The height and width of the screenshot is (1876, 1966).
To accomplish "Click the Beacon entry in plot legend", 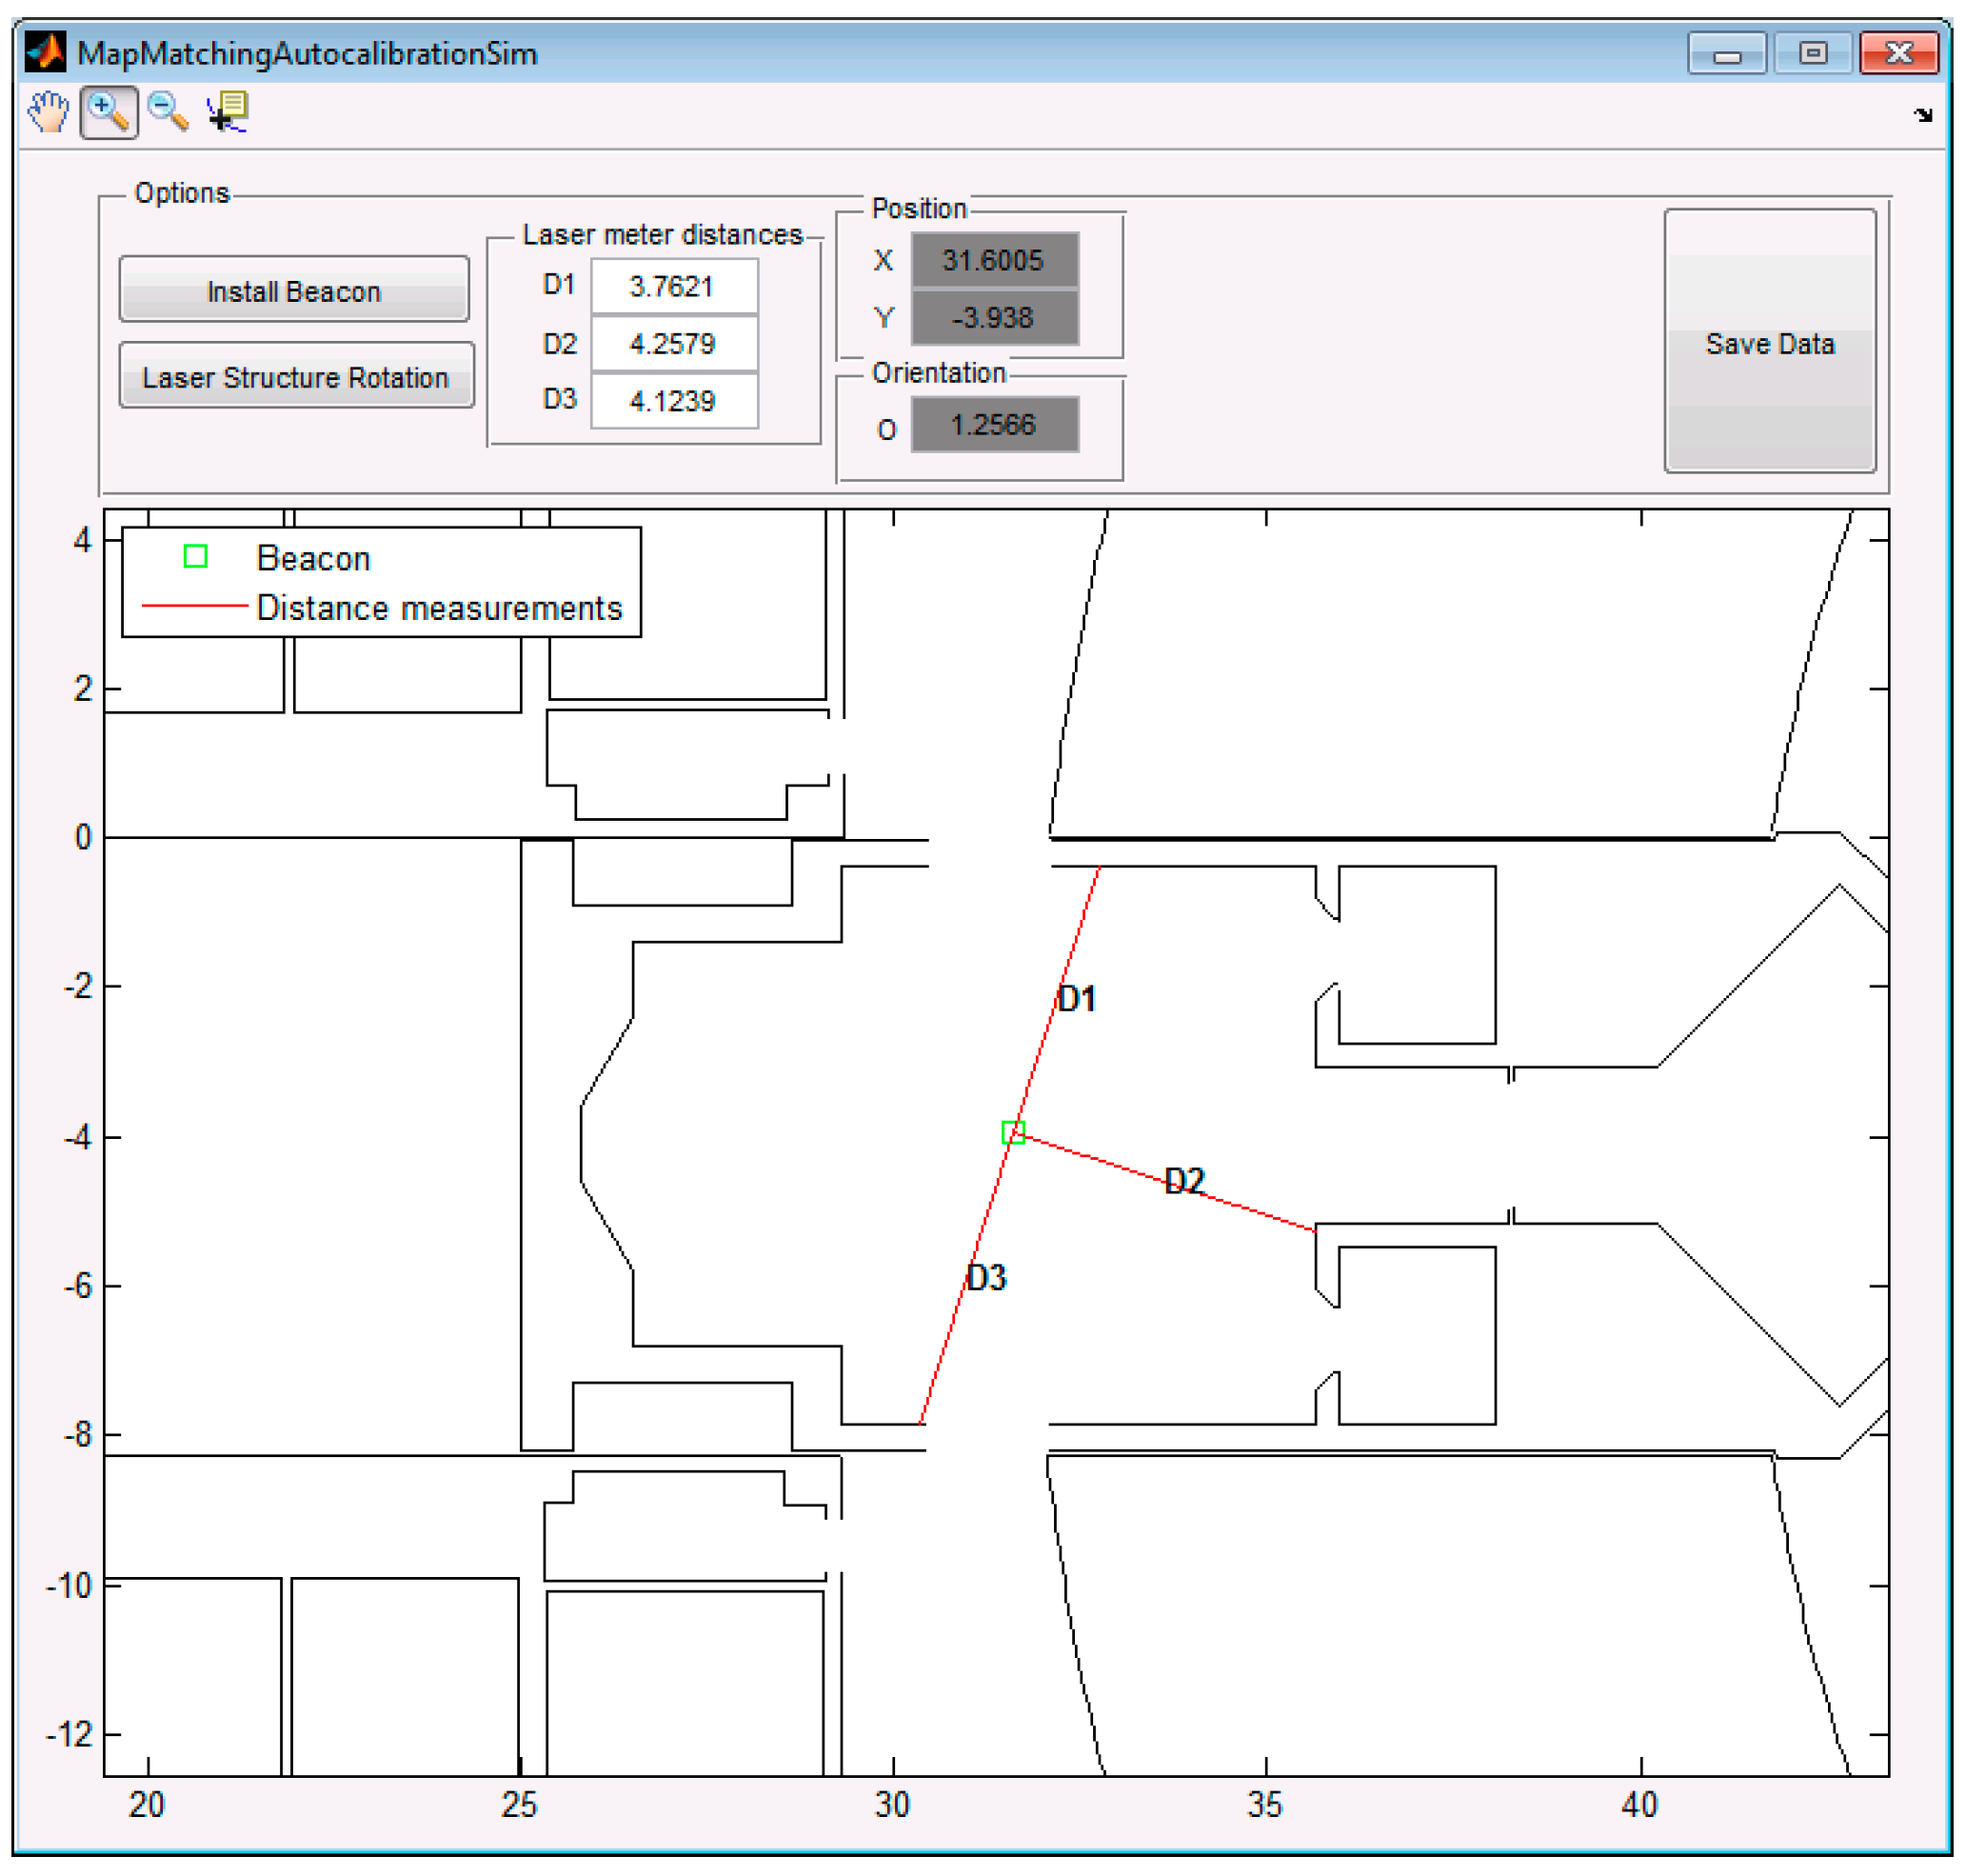I will (x=313, y=558).
